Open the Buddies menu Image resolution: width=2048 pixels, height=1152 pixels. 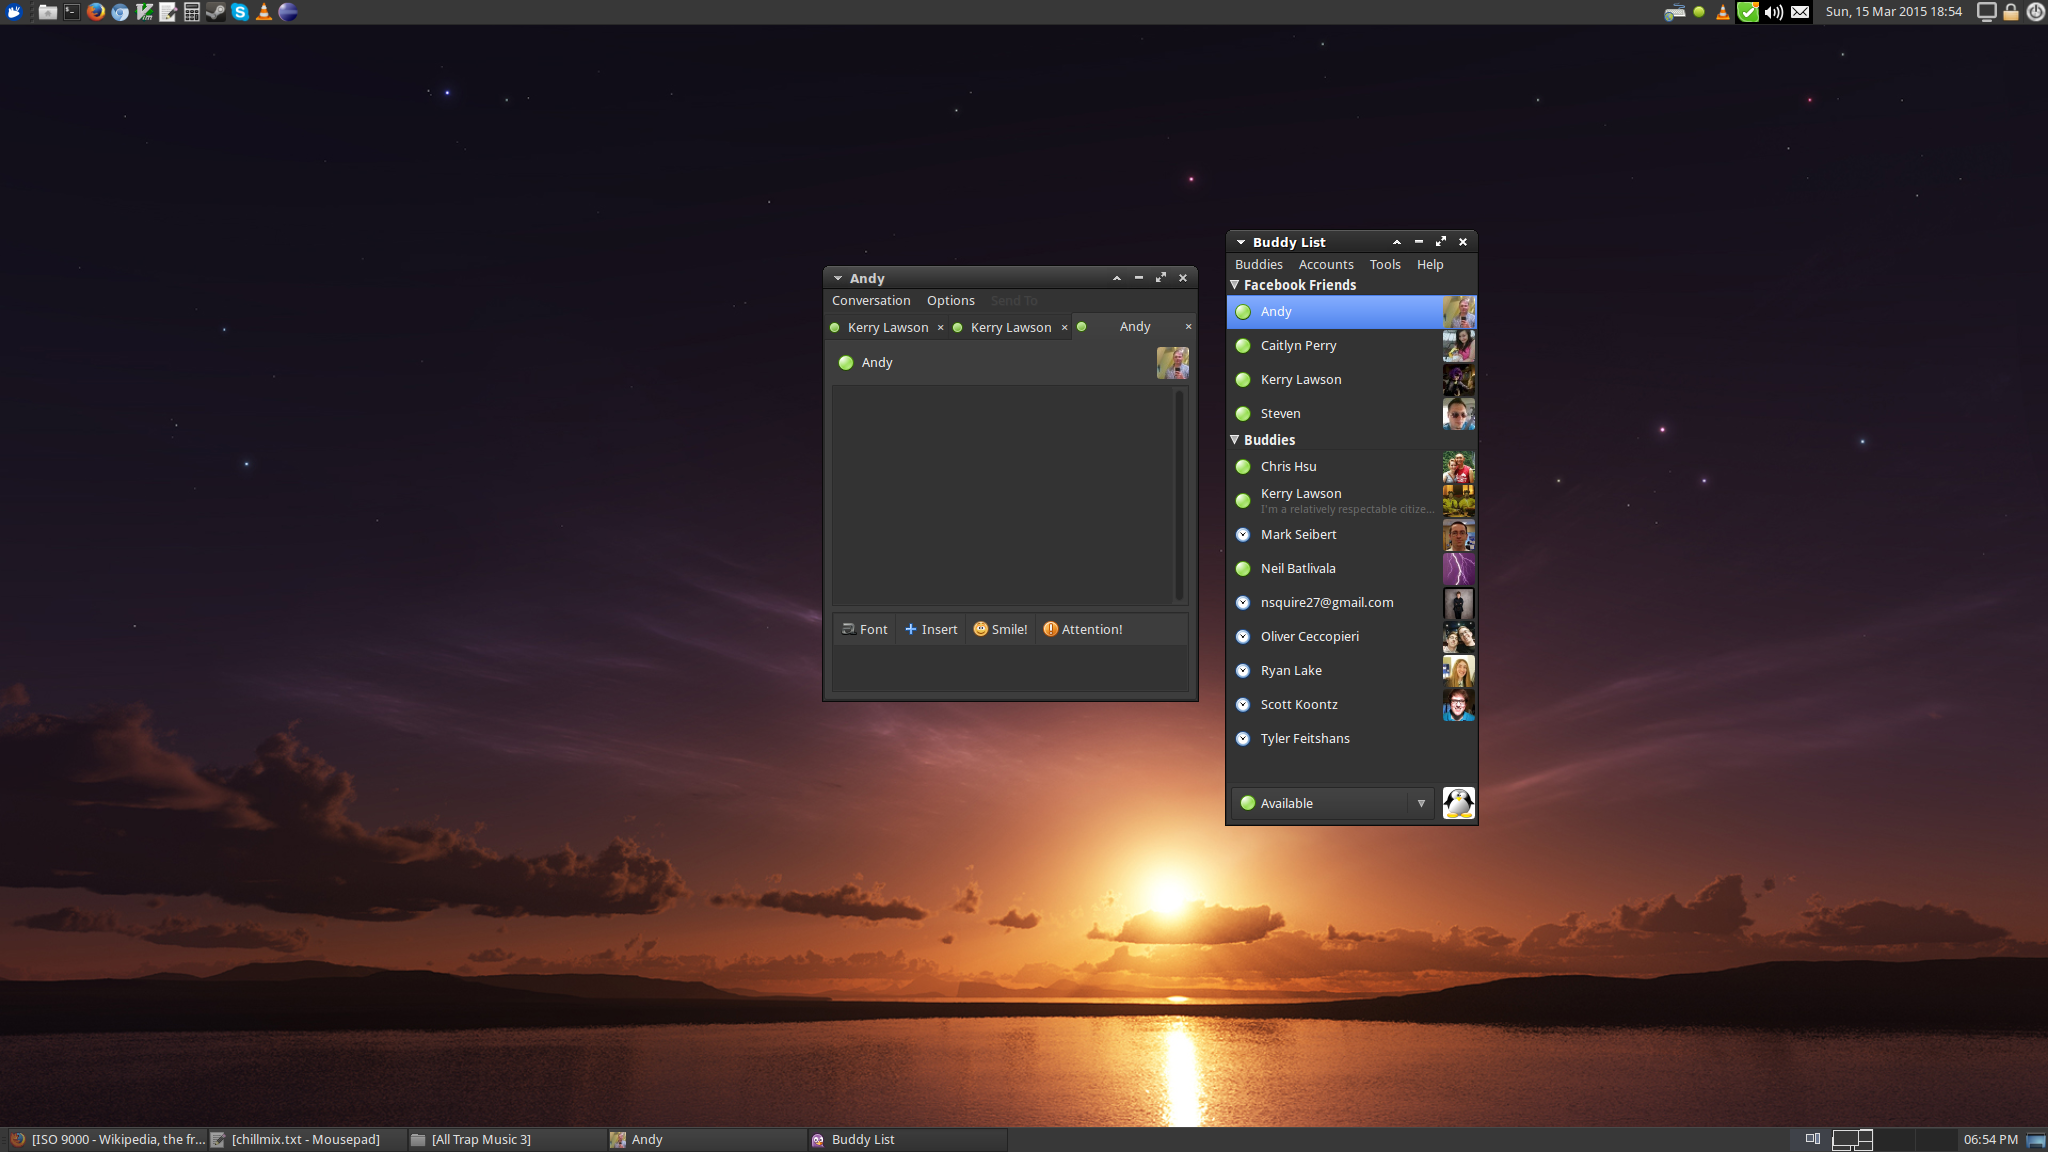pyautogui.click(x=1258, y=264)
